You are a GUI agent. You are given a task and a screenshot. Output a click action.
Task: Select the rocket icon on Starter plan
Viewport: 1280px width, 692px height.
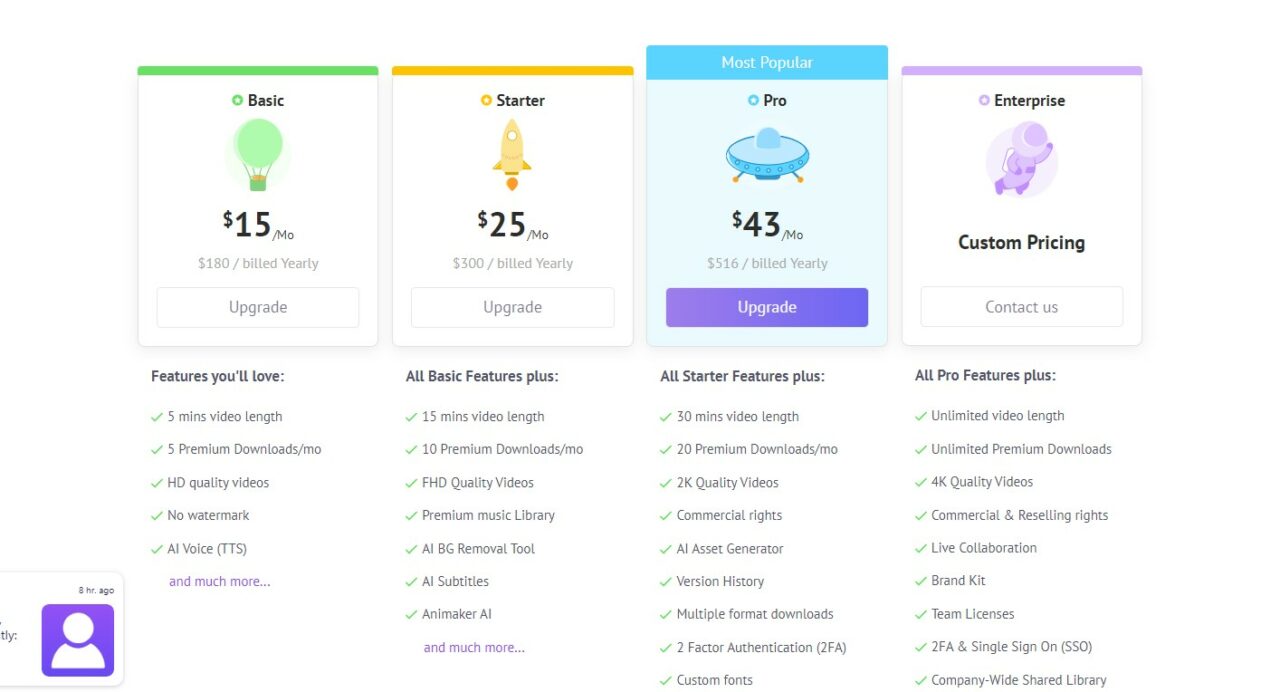(512, 157)
